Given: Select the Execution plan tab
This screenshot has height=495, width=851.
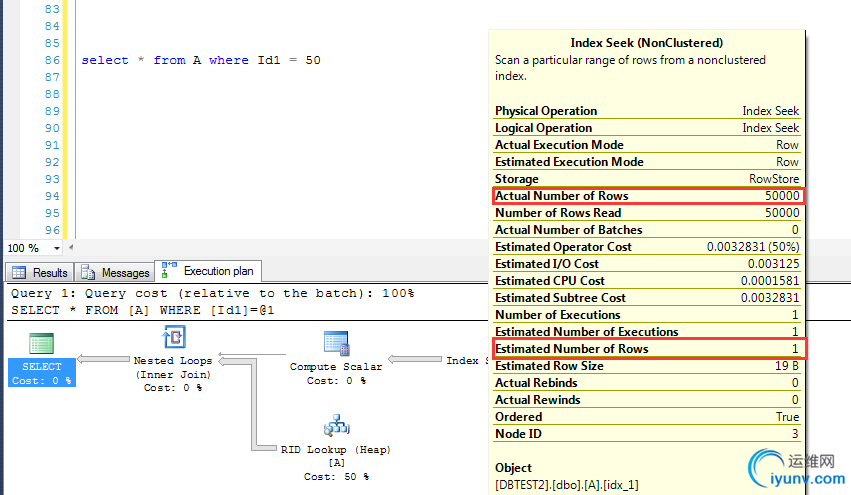Looking at the screenshot, I should coord(208,271).
